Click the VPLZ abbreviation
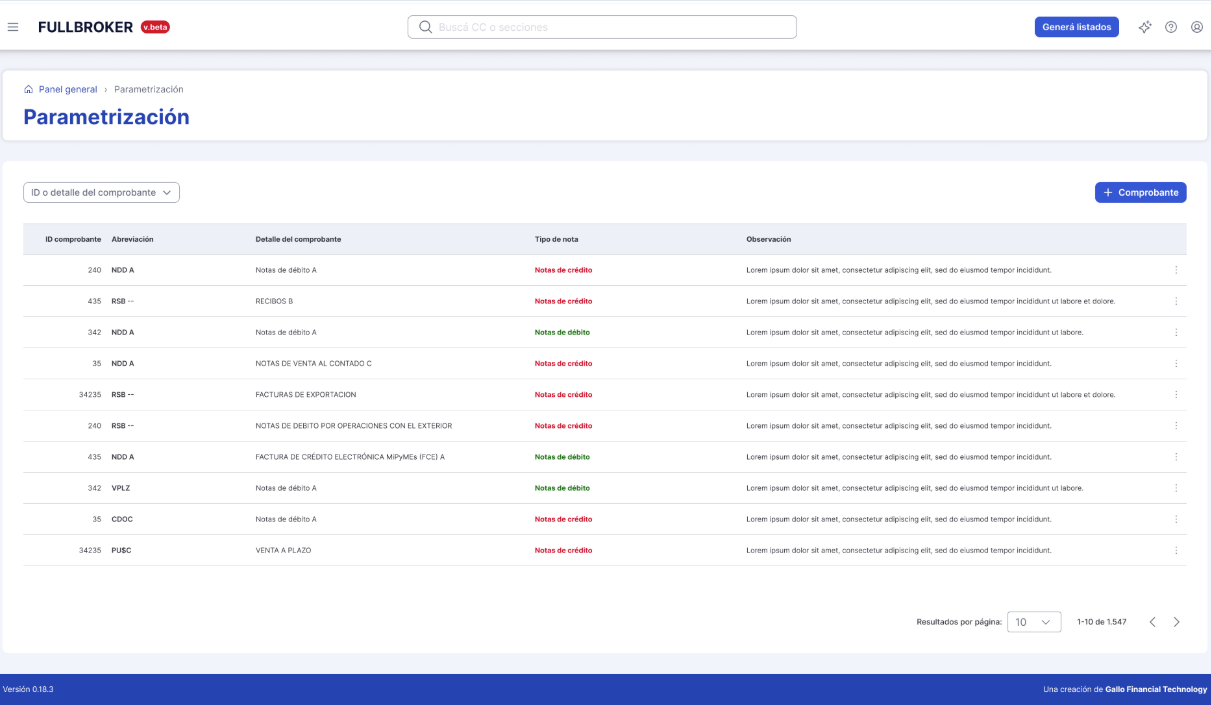 pyautogui.click(x=121, y=488)
